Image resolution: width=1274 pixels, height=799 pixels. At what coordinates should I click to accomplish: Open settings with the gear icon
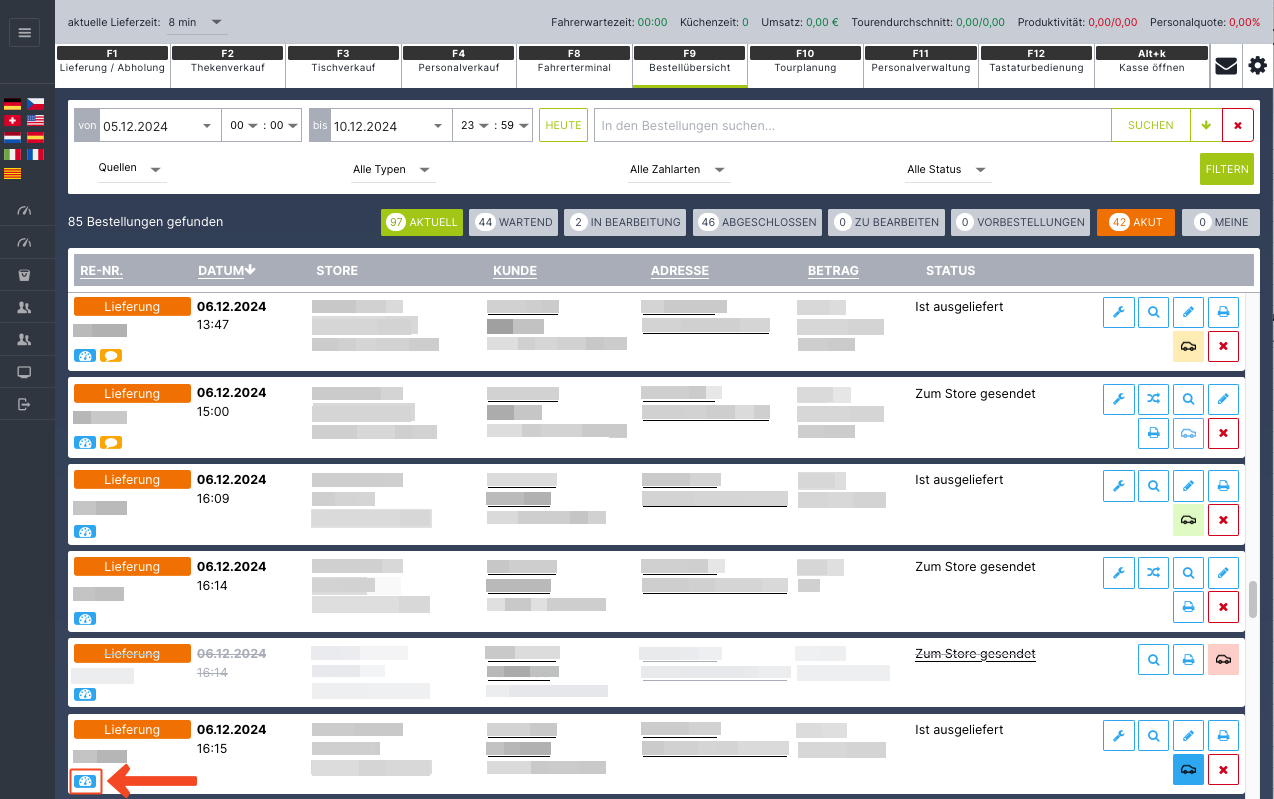pos(1257,67)
